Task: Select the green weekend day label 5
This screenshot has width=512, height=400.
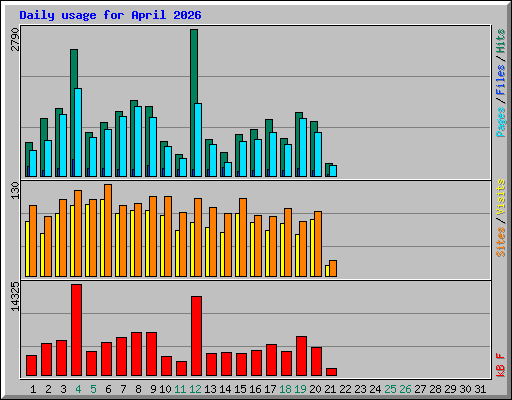Action: (93, 389)
